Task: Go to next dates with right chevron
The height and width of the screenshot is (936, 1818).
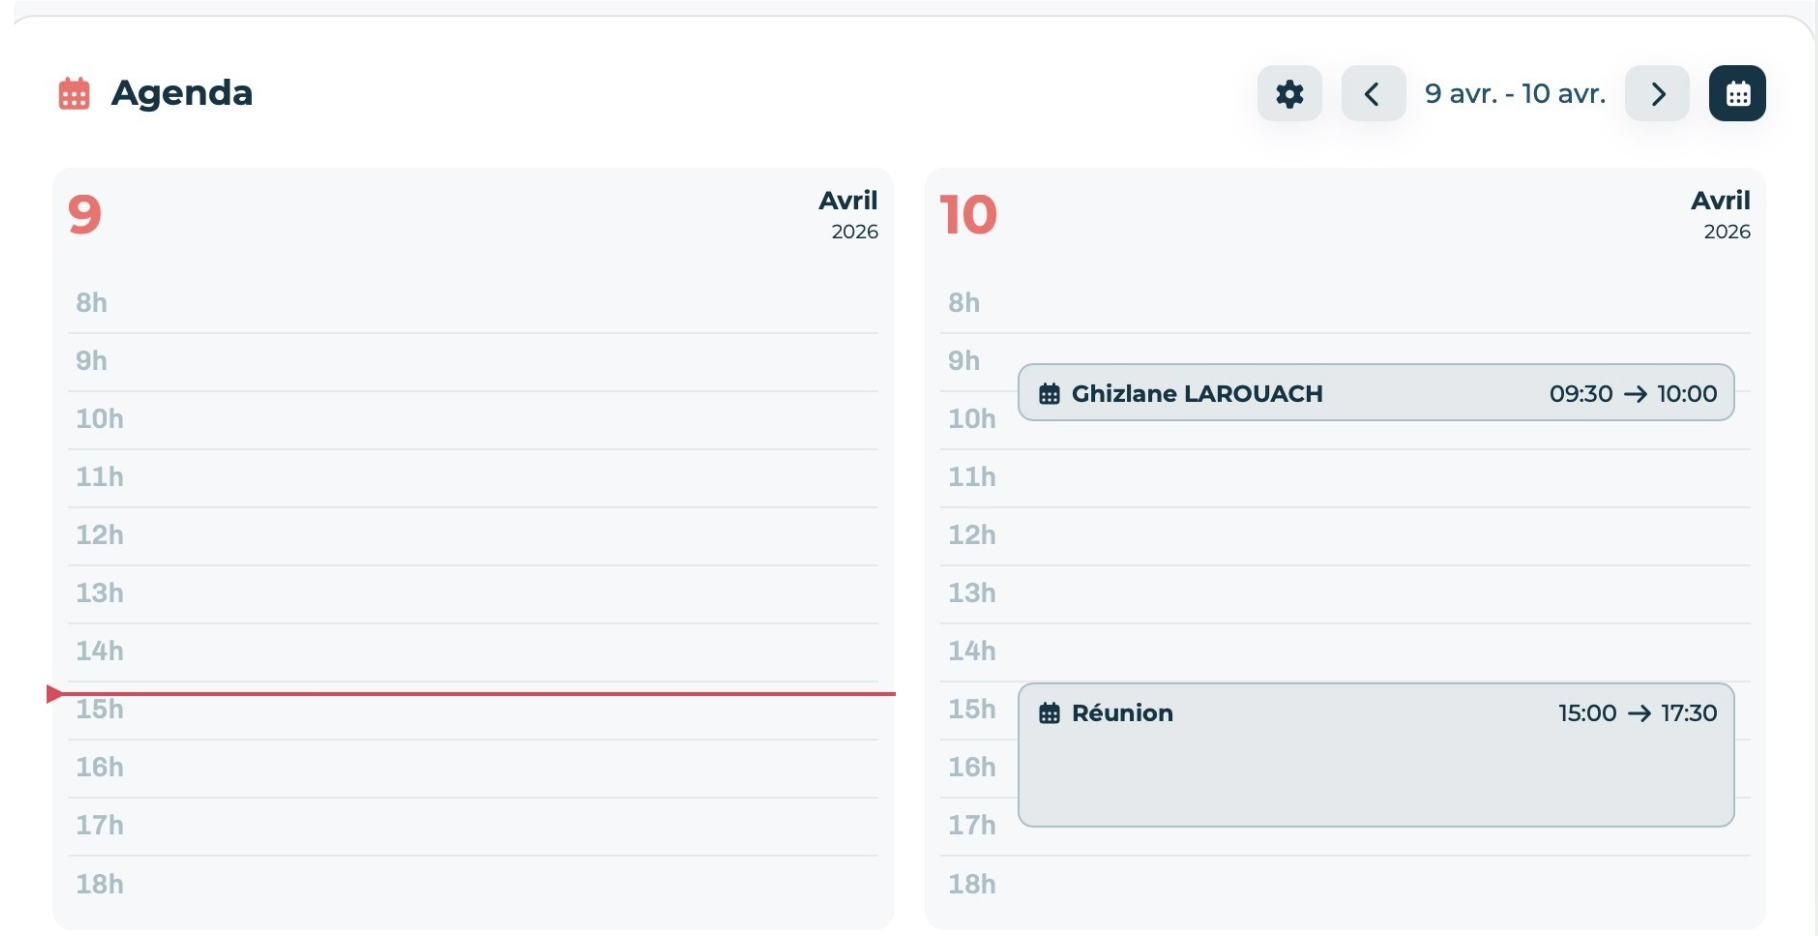Action: [x=1657, y=94]
